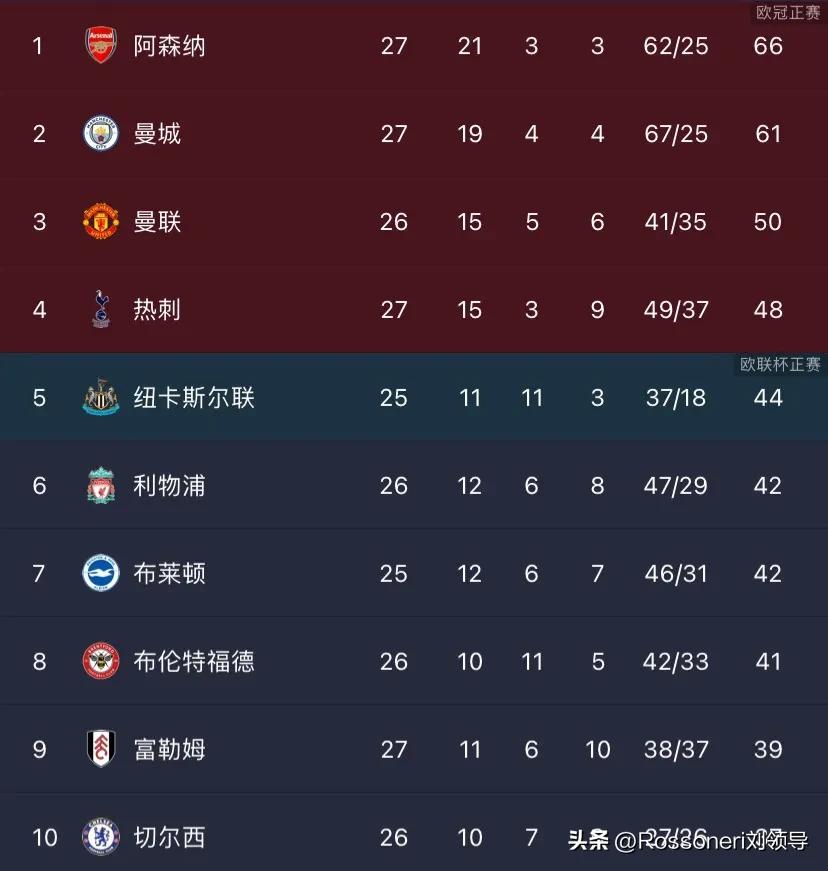Select the 纽卡斯尔联 team name

pos(194,398)
